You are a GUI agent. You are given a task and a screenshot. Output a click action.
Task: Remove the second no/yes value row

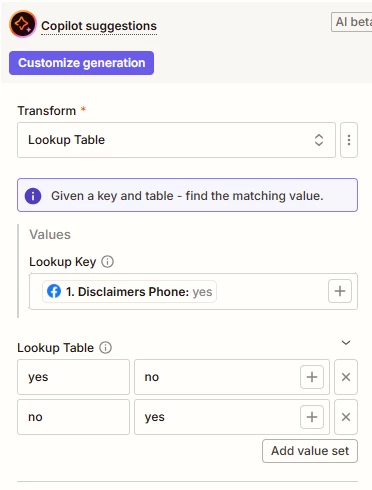[346, 417]
